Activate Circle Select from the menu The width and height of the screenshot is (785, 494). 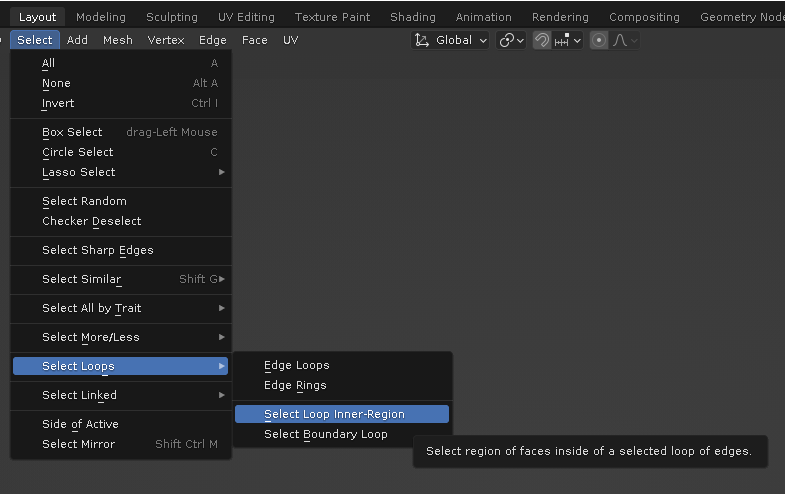pos(121,152)
